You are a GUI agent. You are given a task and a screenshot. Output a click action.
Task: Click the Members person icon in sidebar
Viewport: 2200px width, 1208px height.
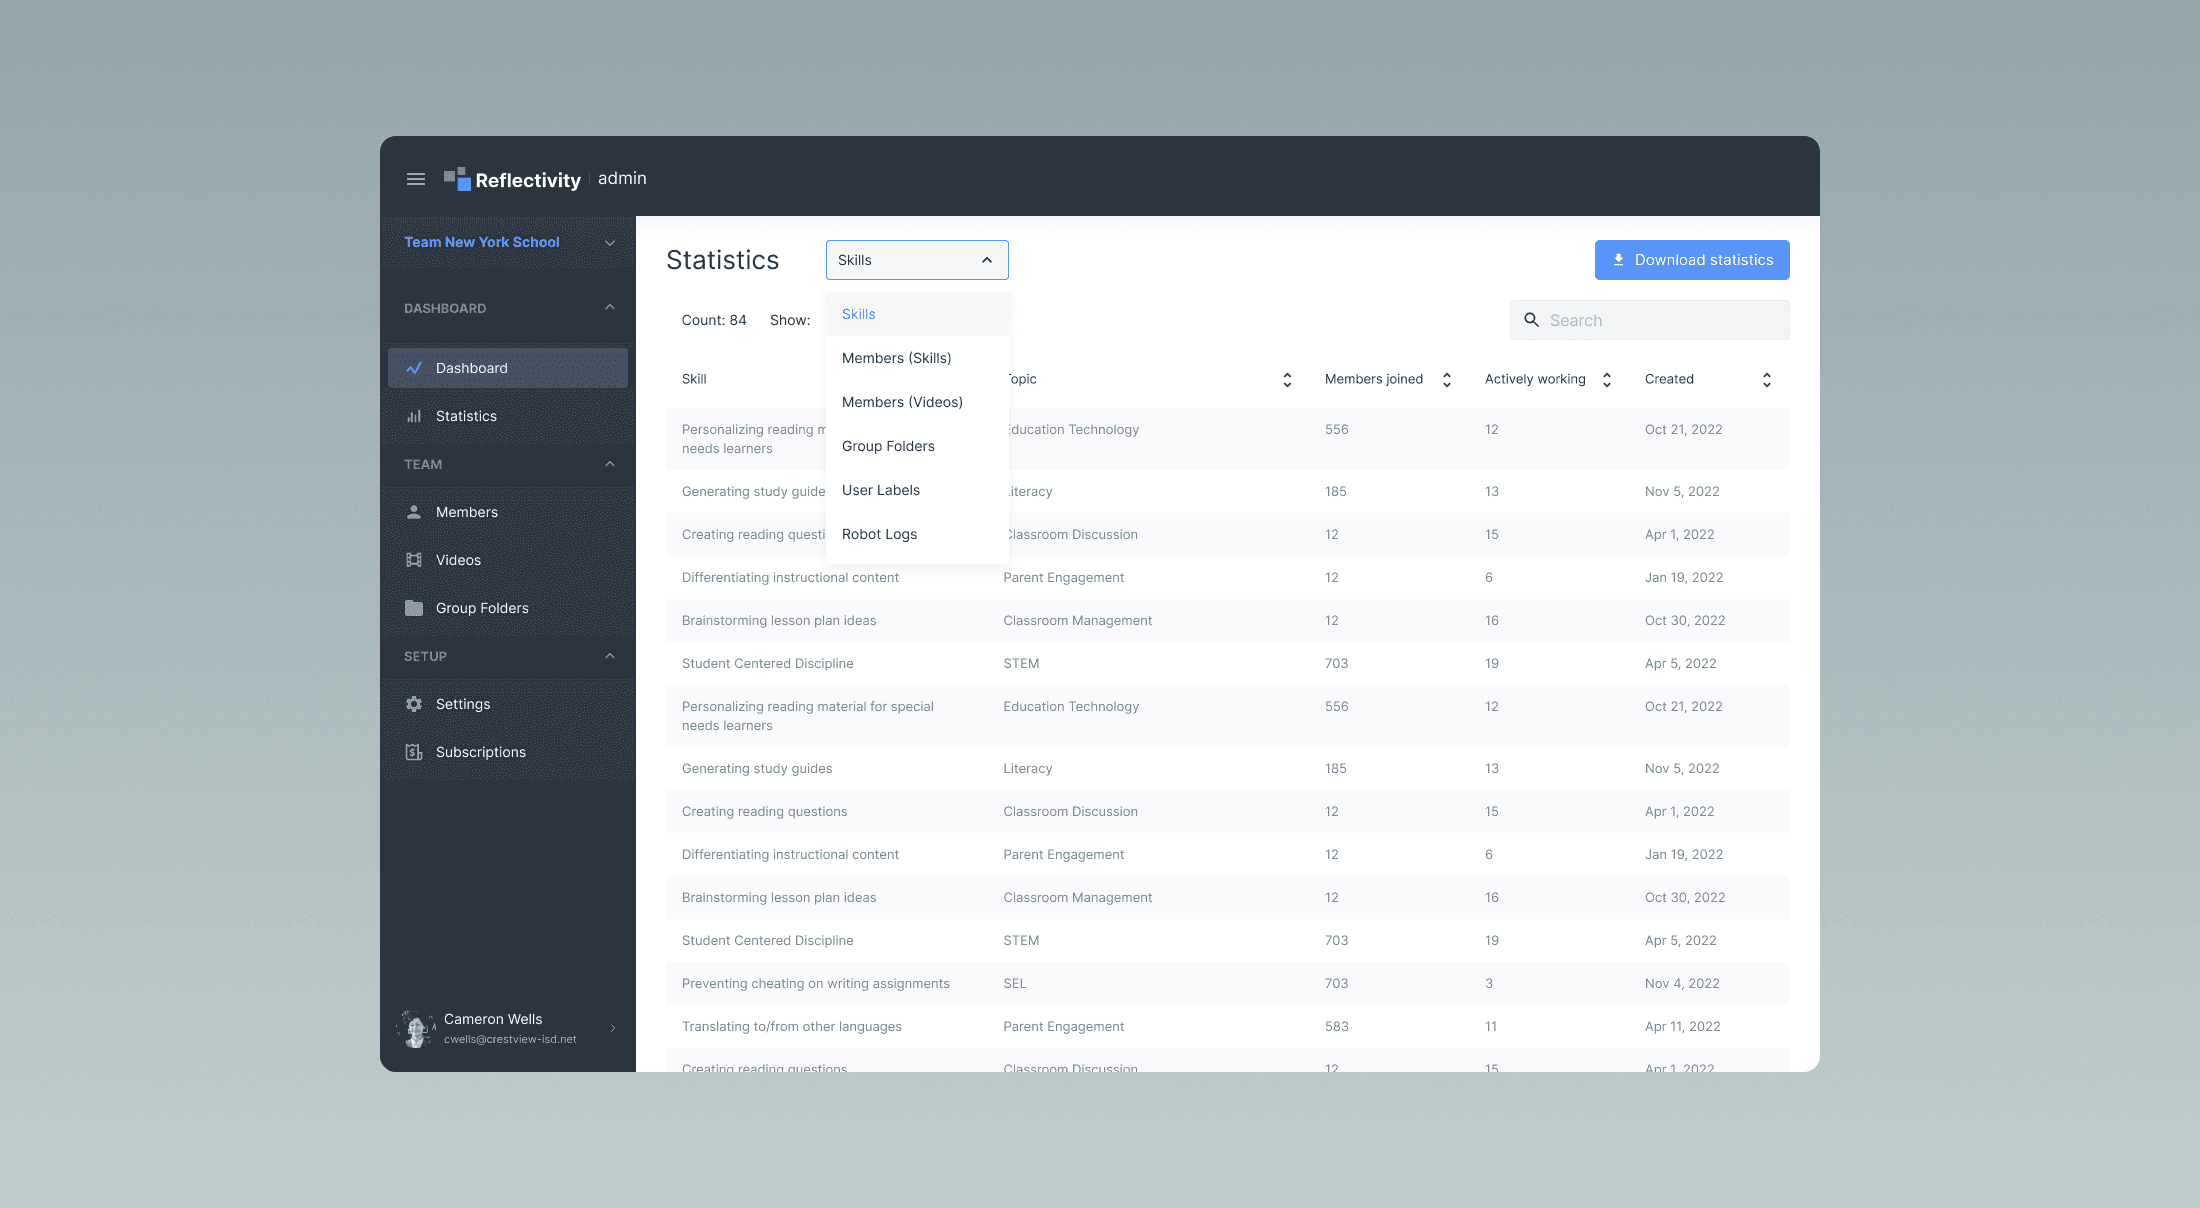tap(414, 512)
